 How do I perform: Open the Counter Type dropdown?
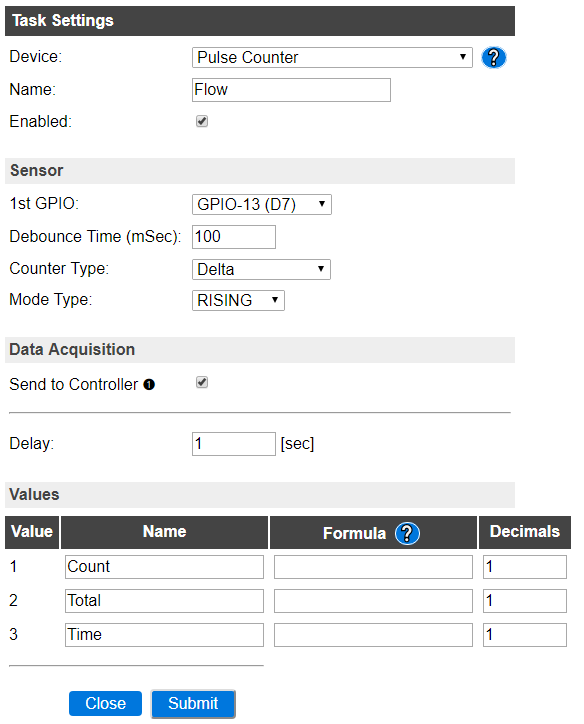(261, 269)
